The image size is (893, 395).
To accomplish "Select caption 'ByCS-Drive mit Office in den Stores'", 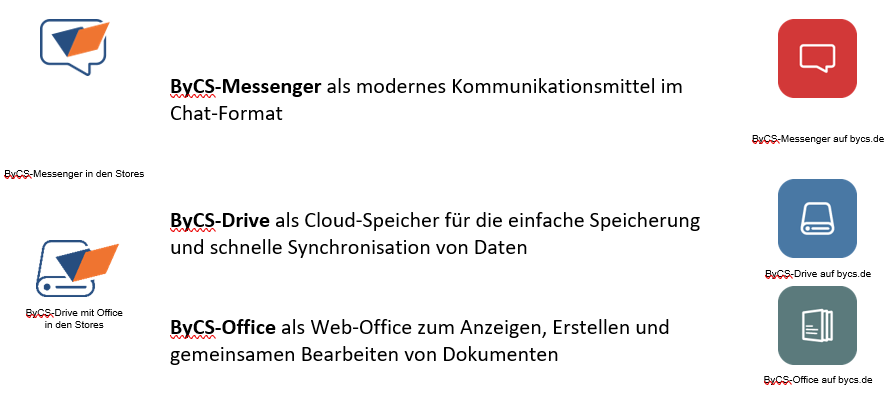I will (74, 319).
